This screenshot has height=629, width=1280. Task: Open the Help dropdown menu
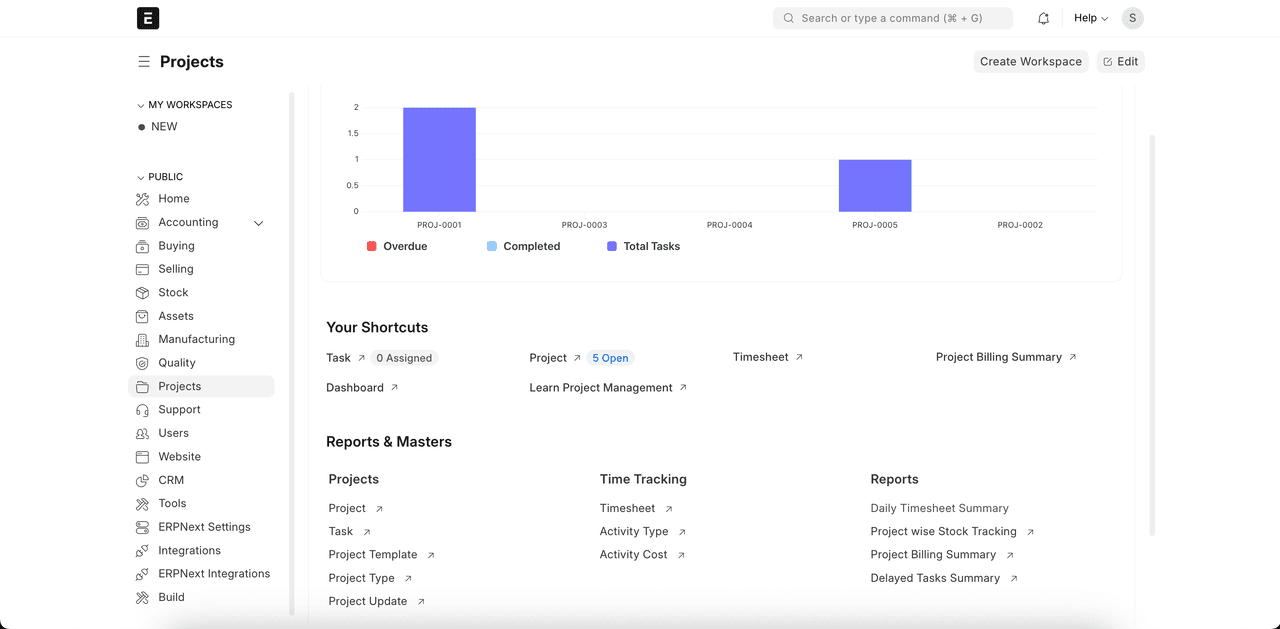pos(1090,18)
